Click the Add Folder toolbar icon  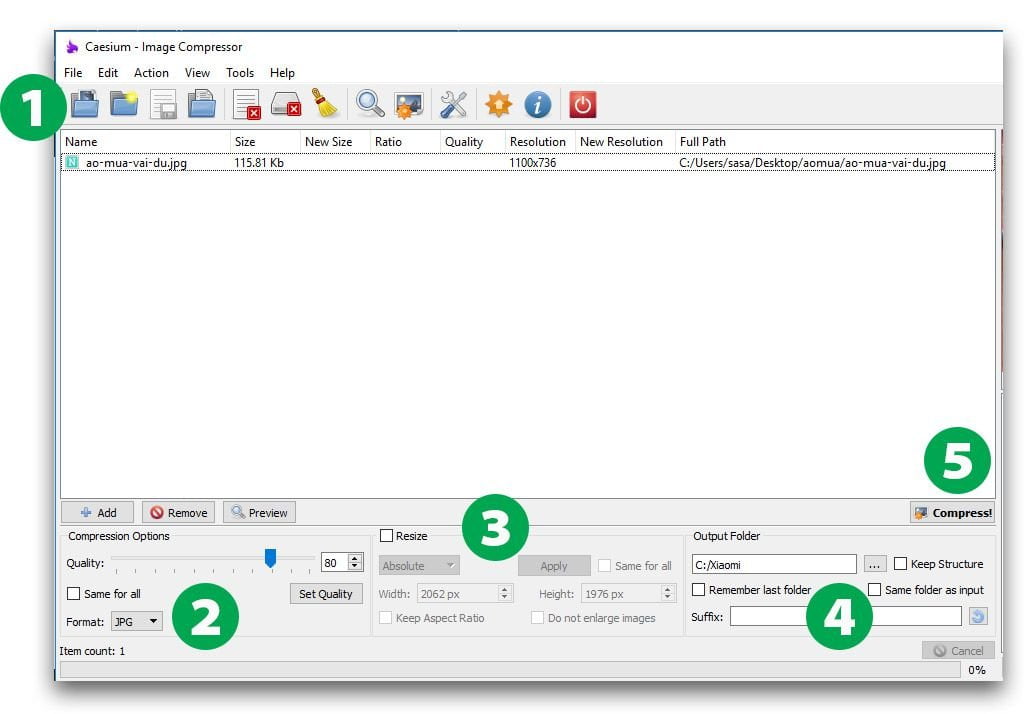pos(124,103)
